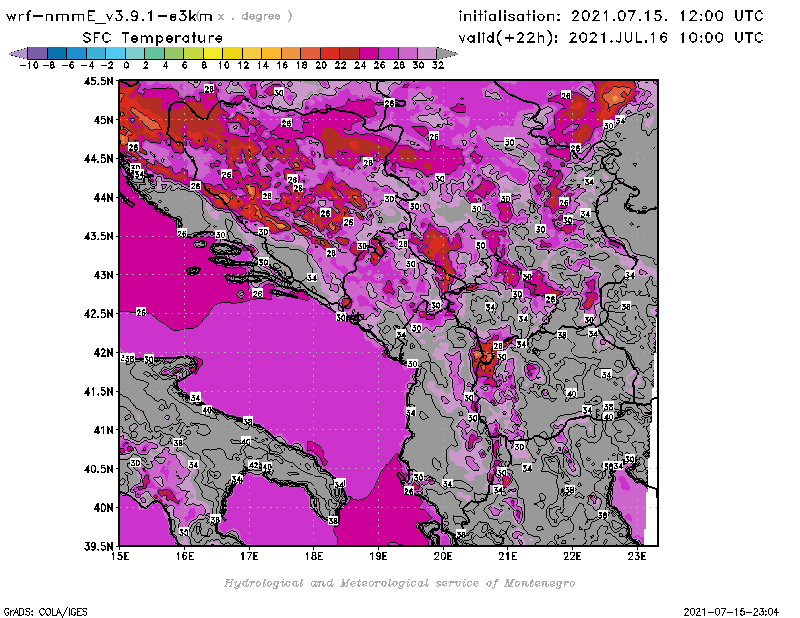Click the legend swatch between -6 and -4
The width and height of the screenshot is (800, 618).
(x=77, y=53)
